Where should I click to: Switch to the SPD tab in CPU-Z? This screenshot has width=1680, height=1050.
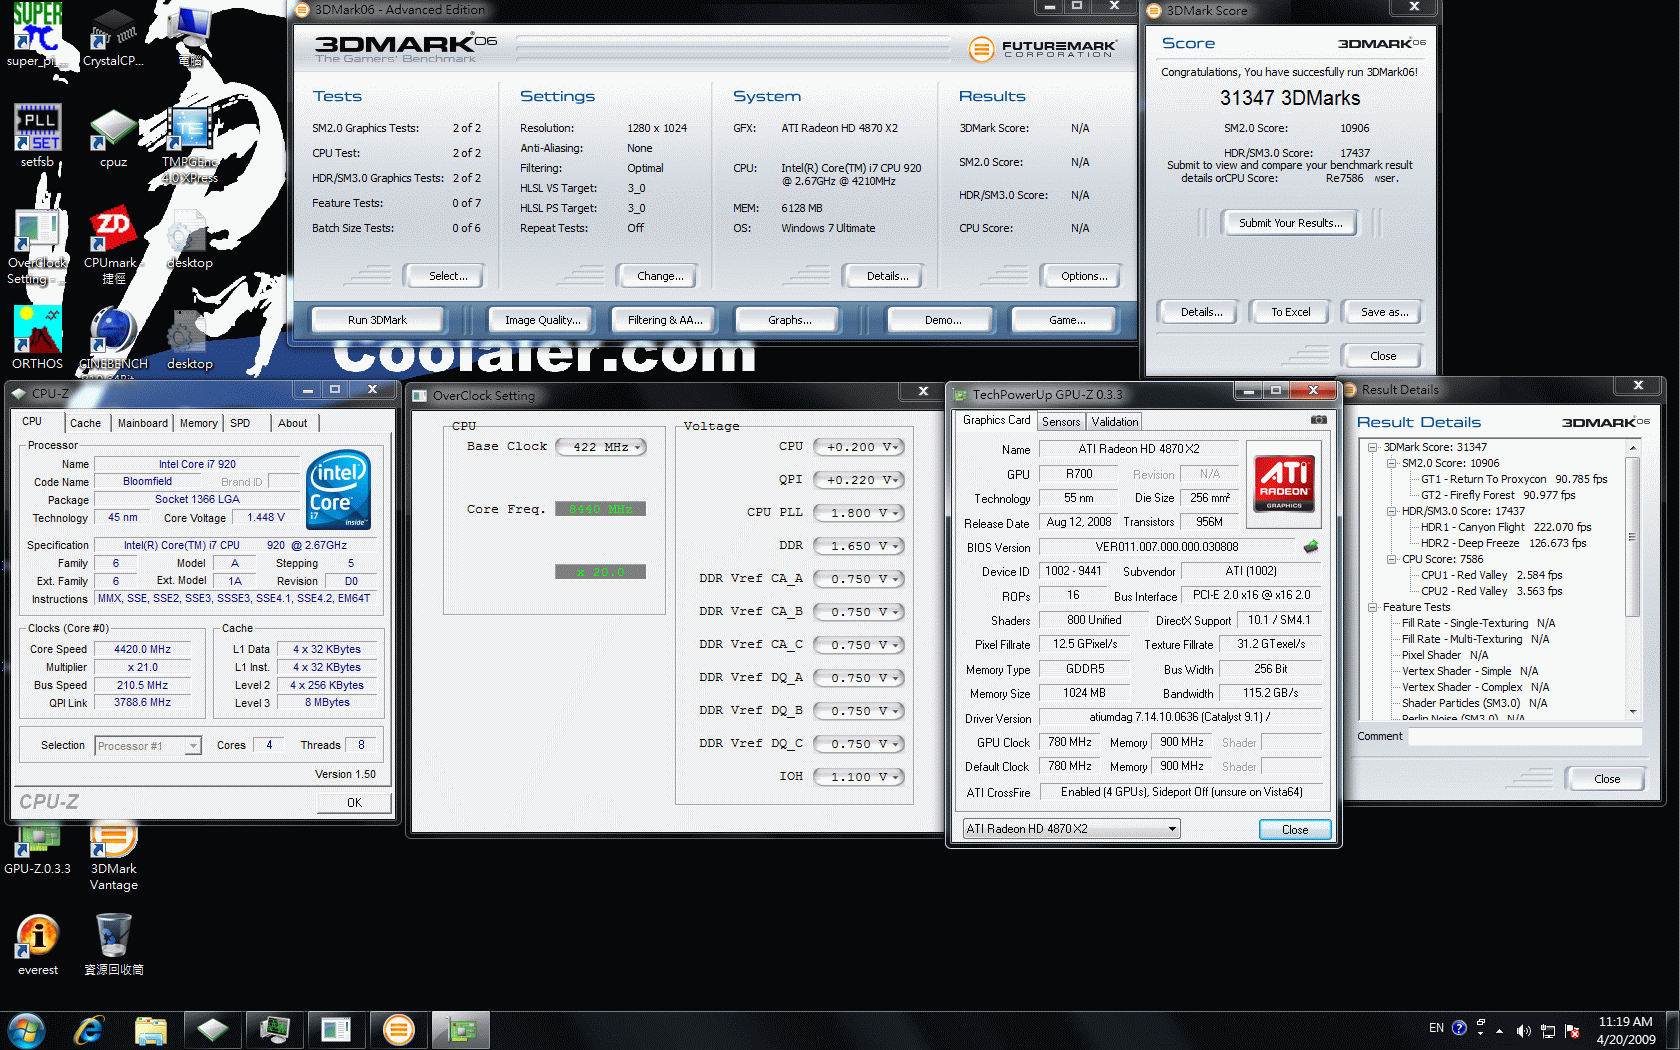click(240, 423)
